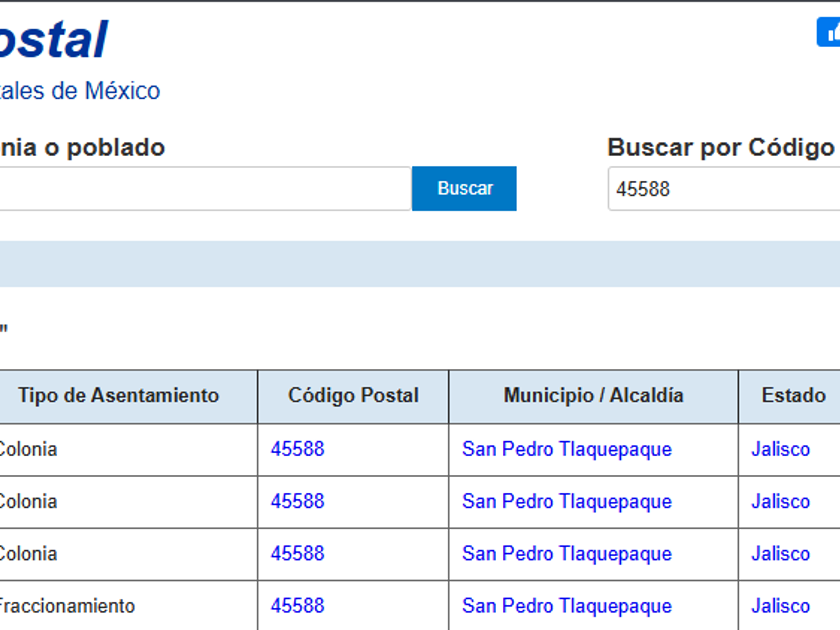Open Jalisco link in second Colonia row
This screenshot has height=630, width=840.
[x=781, y=501]
